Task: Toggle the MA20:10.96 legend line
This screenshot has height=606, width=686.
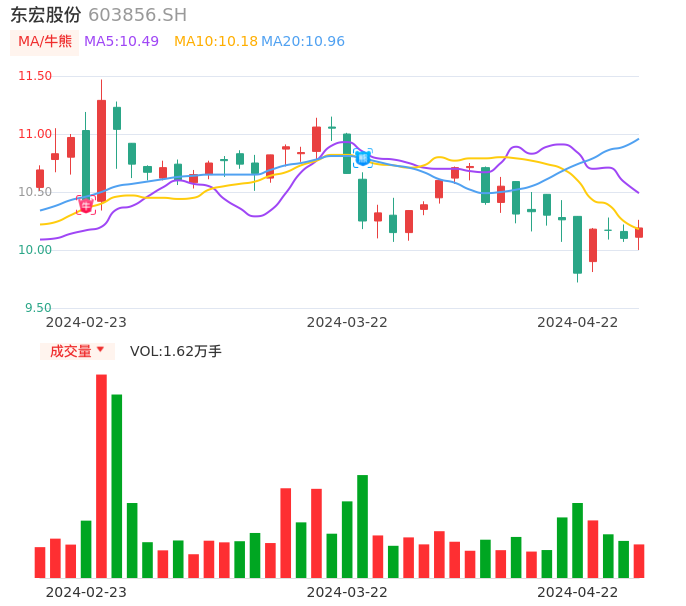Action: point(303,41)
